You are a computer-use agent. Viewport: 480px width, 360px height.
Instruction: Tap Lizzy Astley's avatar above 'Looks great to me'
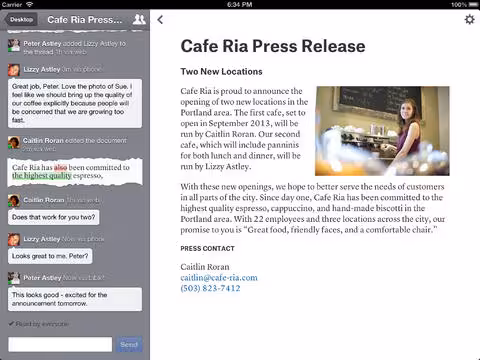pyautogui.click(x=14, y=239)
